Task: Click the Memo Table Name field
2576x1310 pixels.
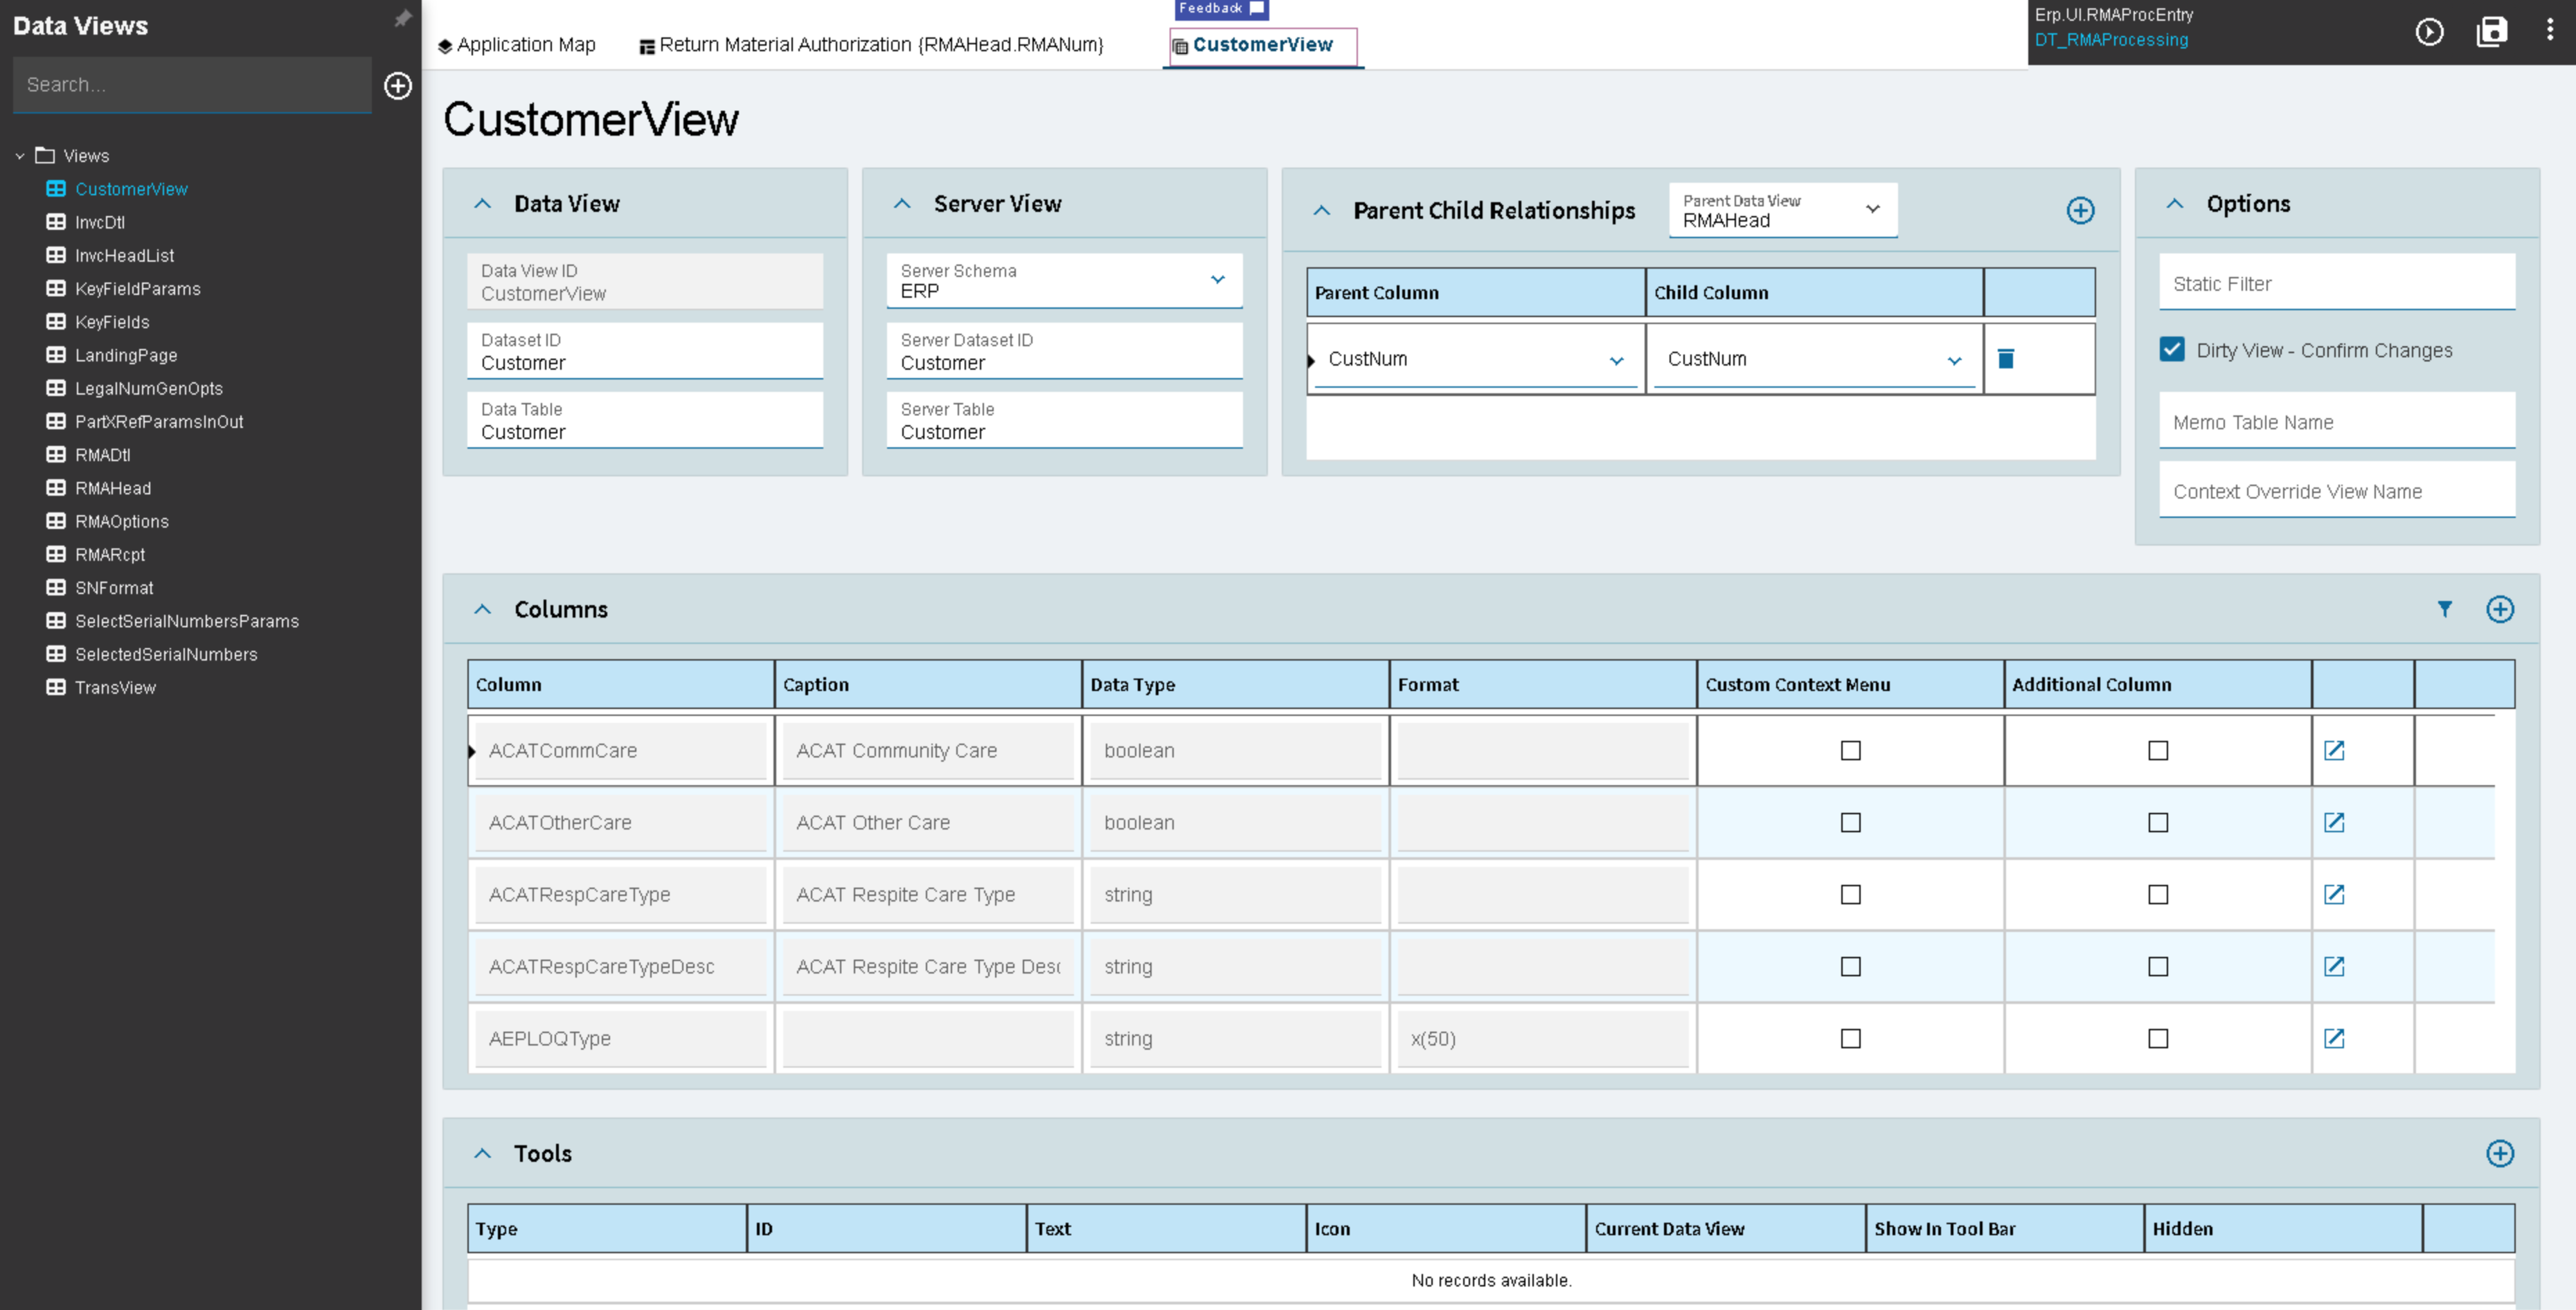Action: [2336, 422]
